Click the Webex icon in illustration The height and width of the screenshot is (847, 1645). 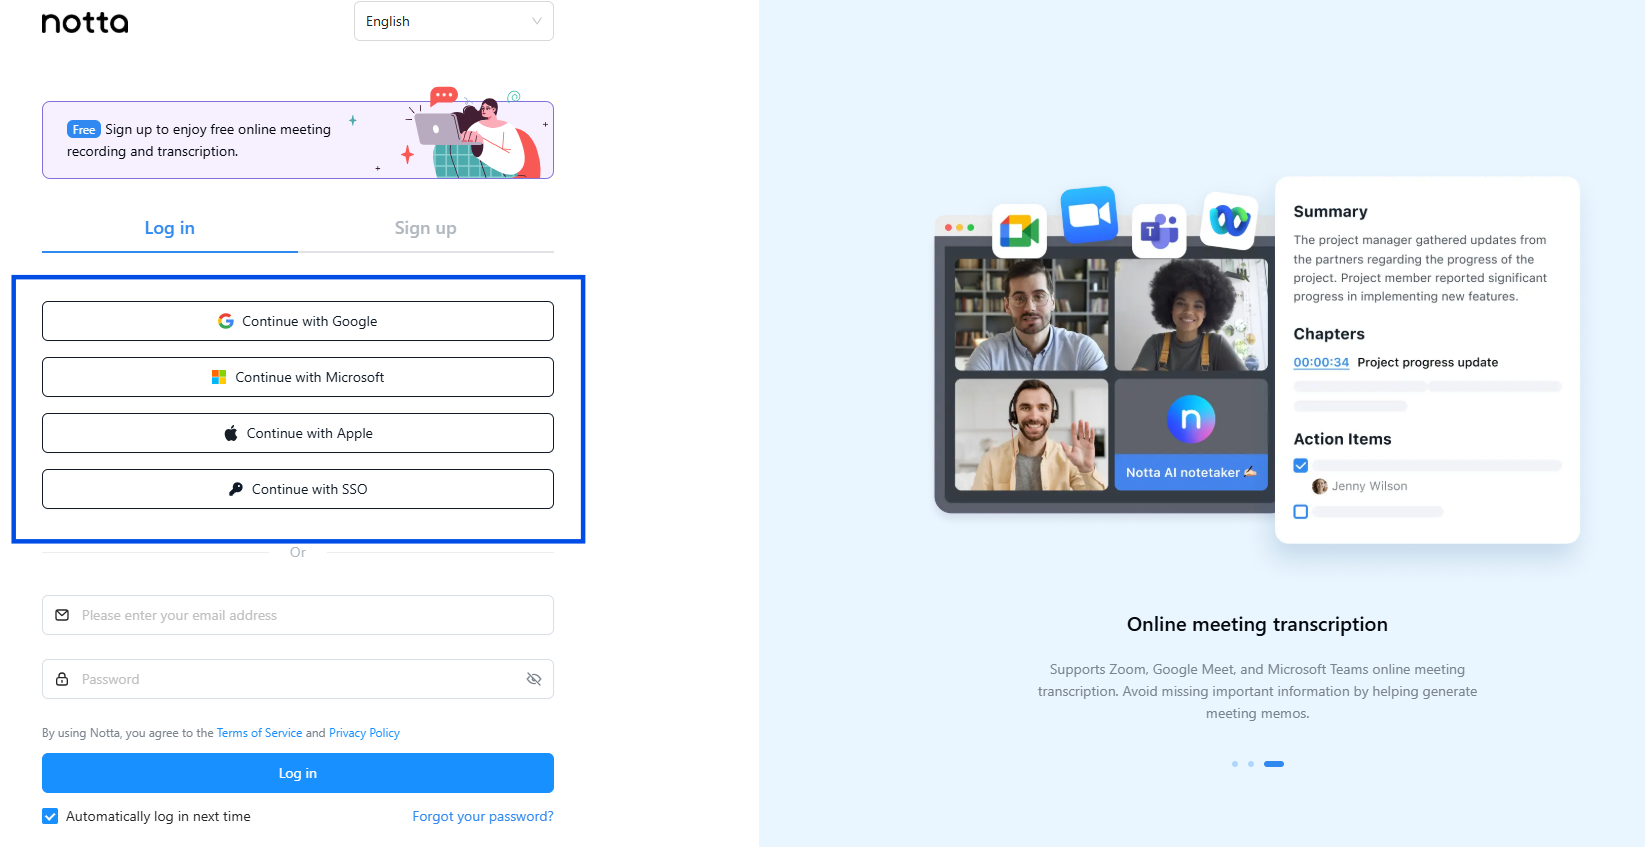pyautogui.click(x=1230, y=220)
